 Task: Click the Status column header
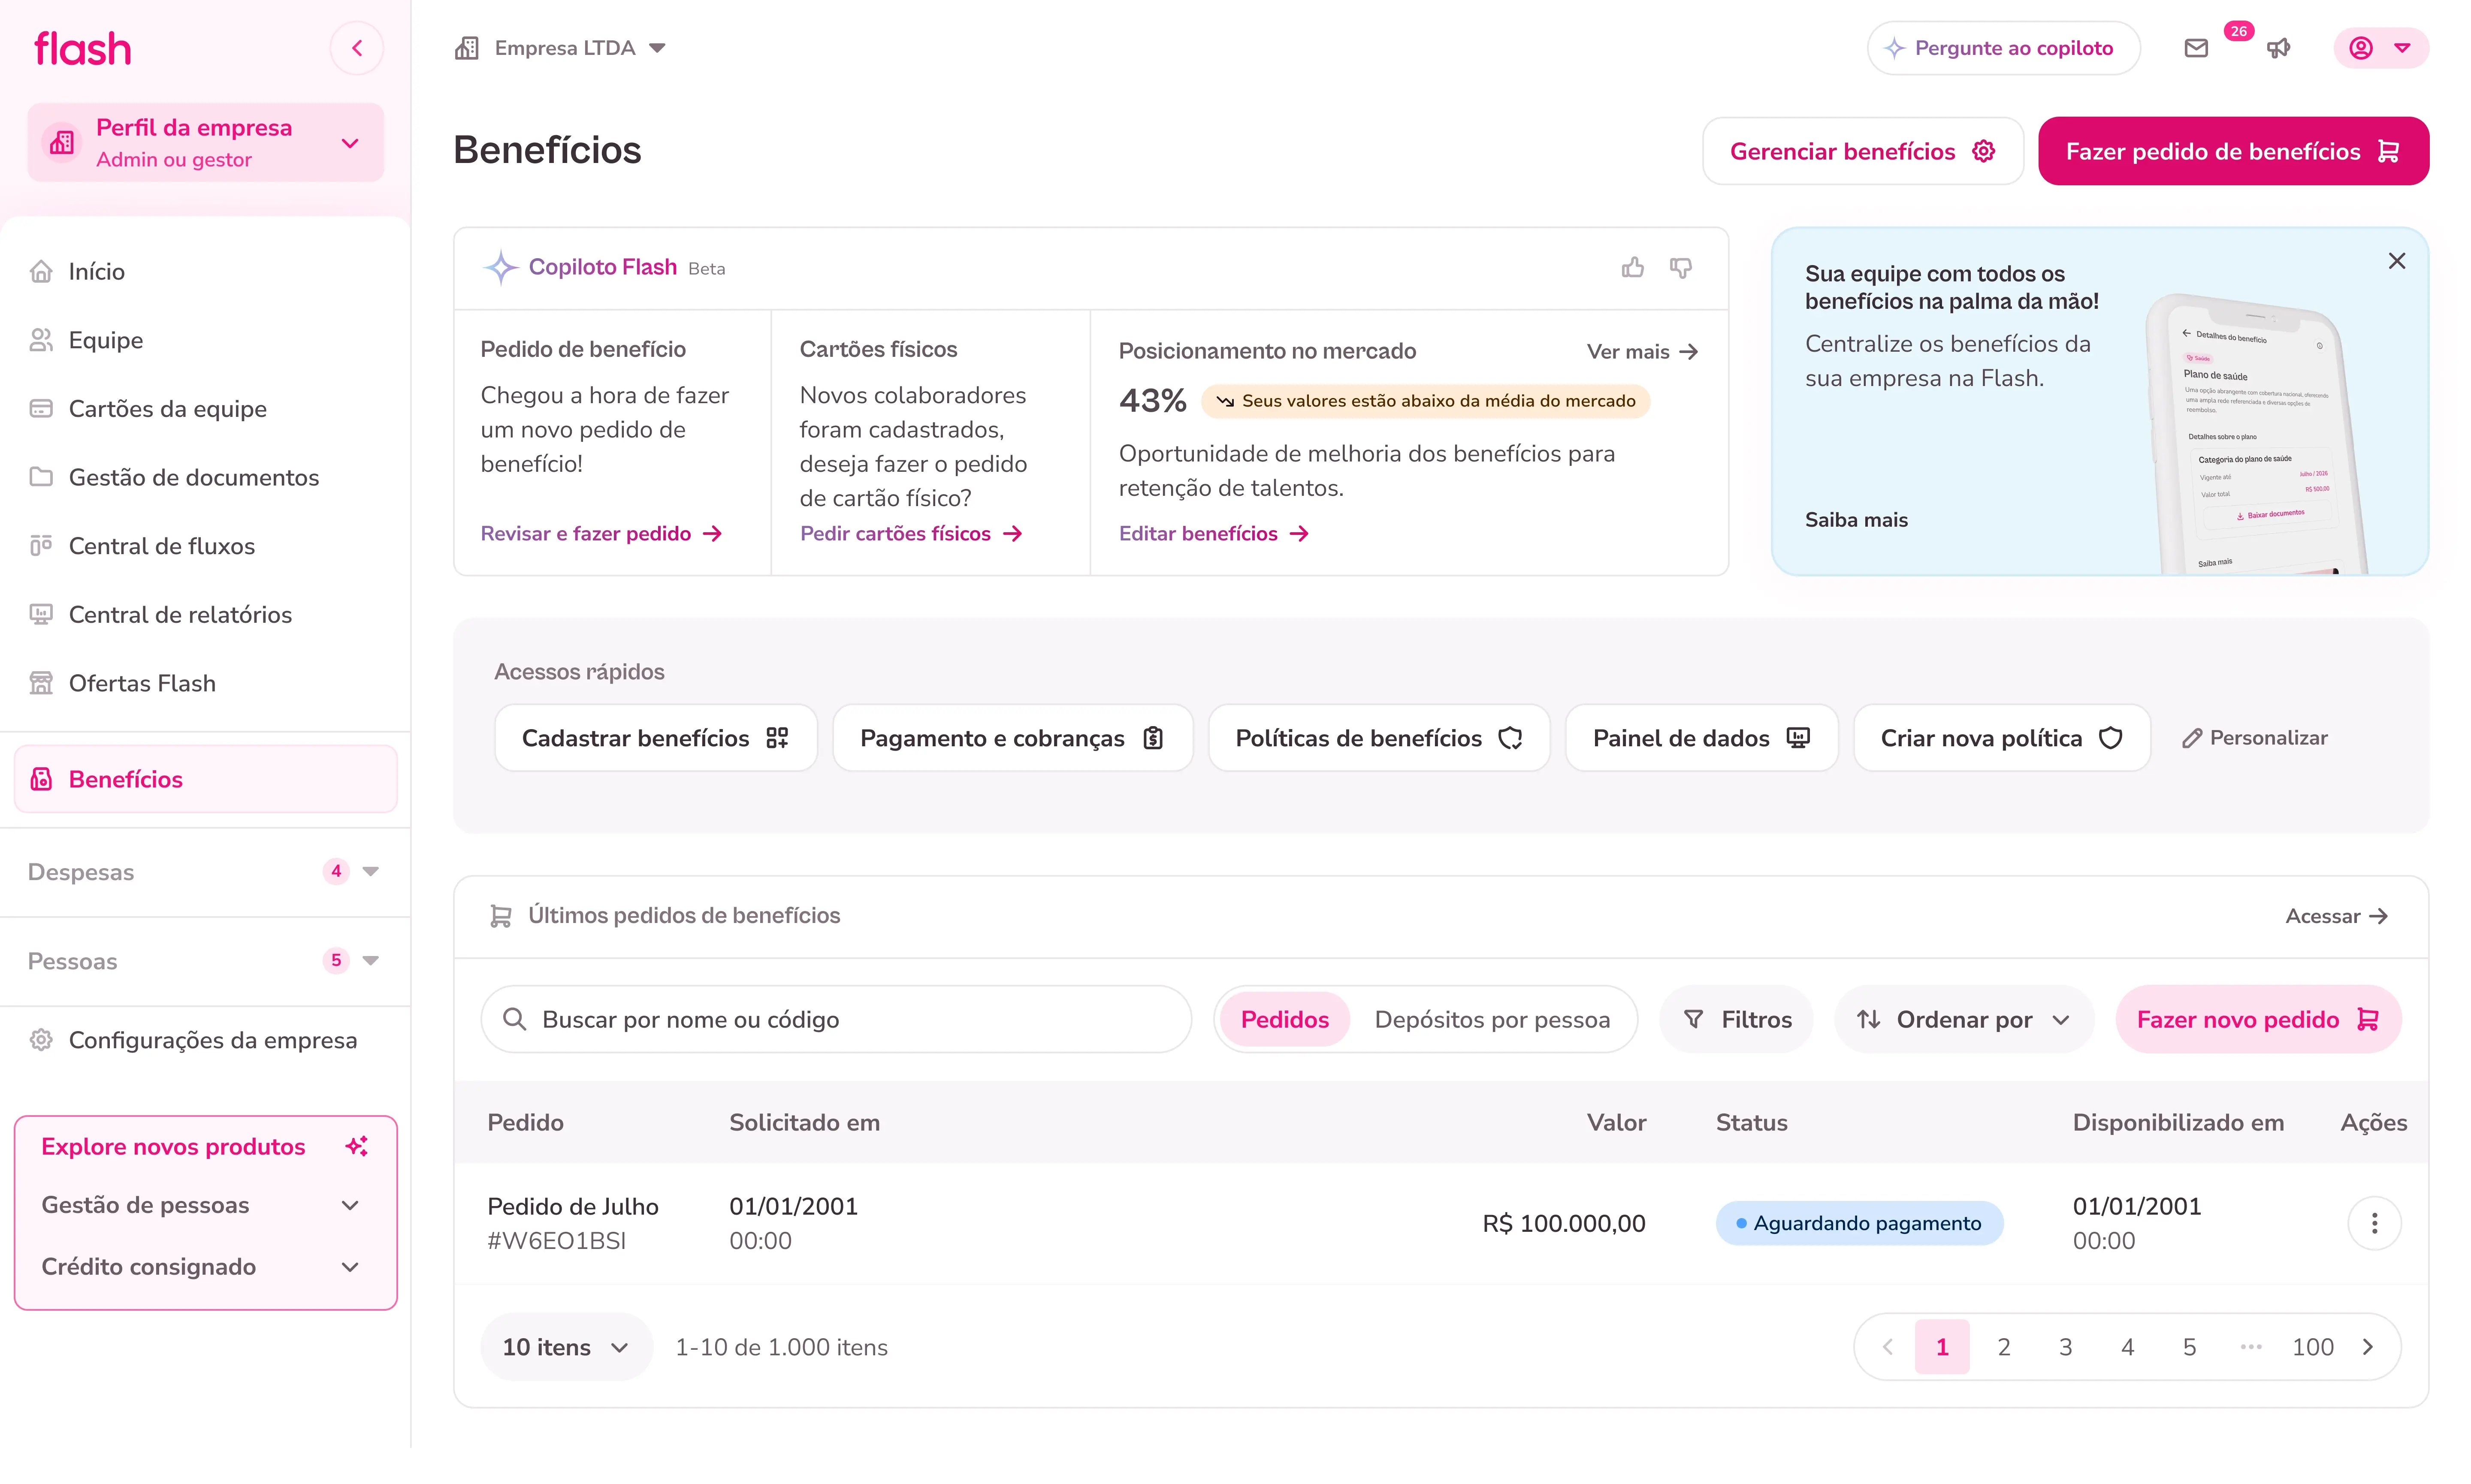pyautogui.click(x=1751, y=1123)
